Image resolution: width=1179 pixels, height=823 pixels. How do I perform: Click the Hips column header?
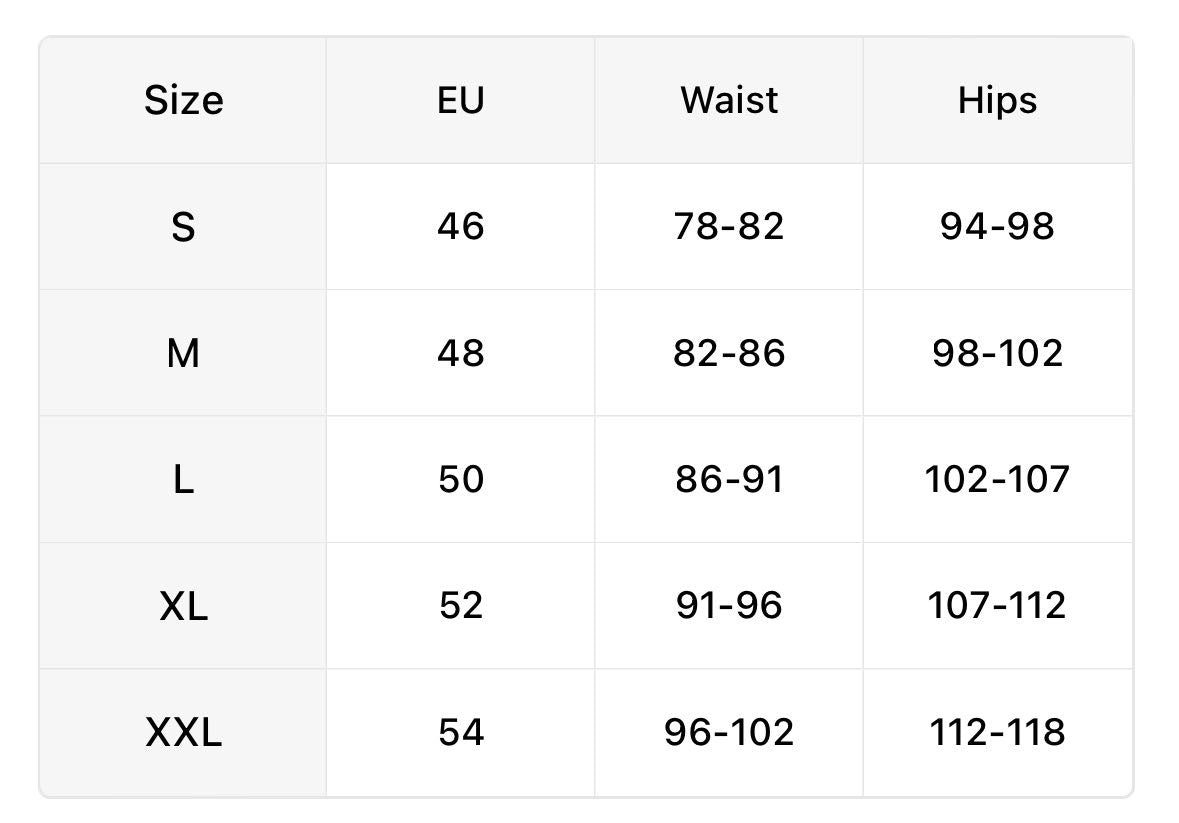point(997,100)
